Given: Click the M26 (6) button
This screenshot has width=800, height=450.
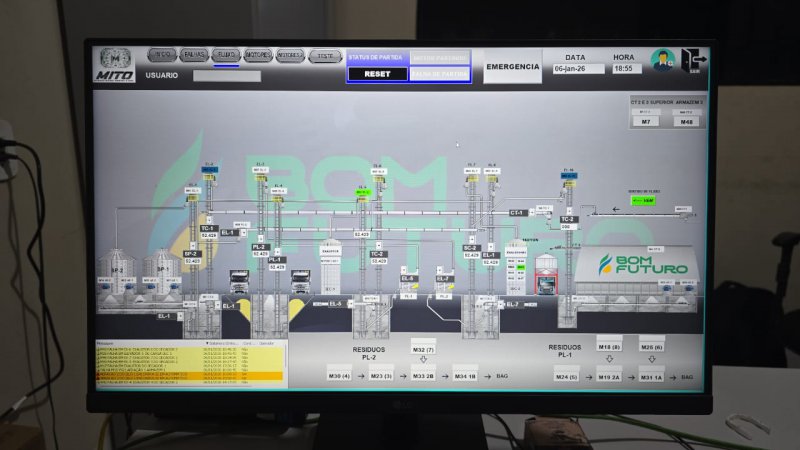Looking at the screenshot, I should click(x=652, y=345).
